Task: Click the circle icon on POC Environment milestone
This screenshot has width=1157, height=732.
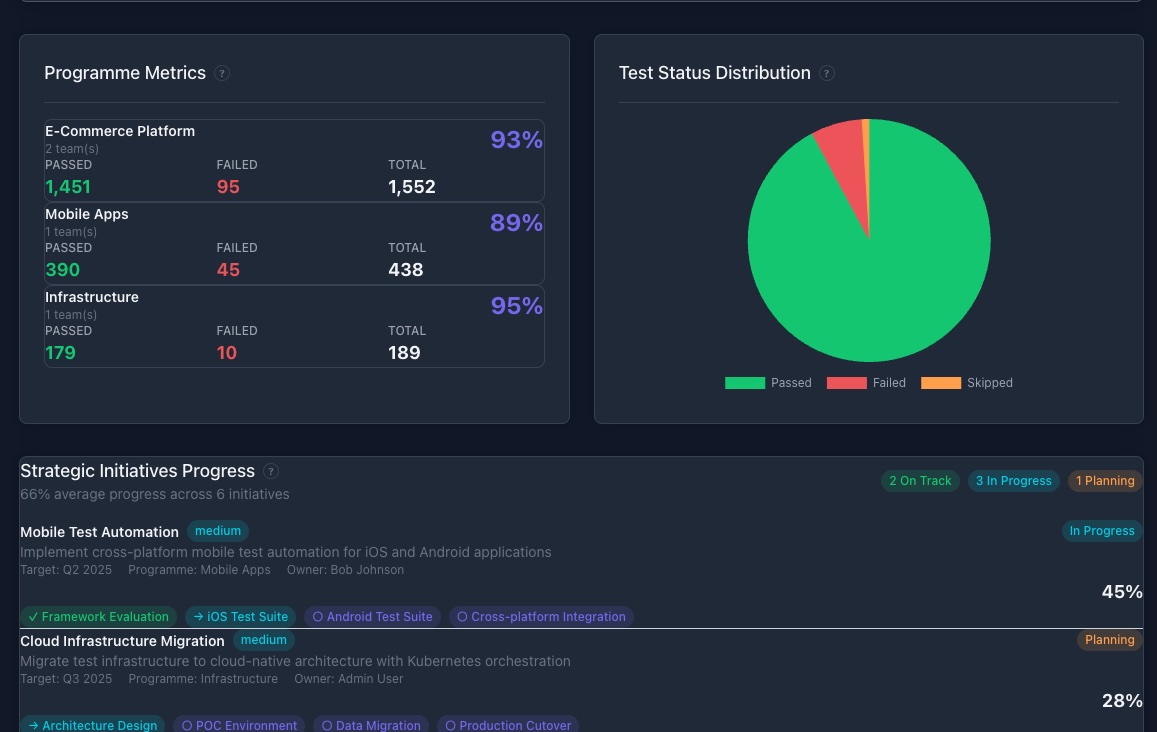Action: [x=186, y=725]
